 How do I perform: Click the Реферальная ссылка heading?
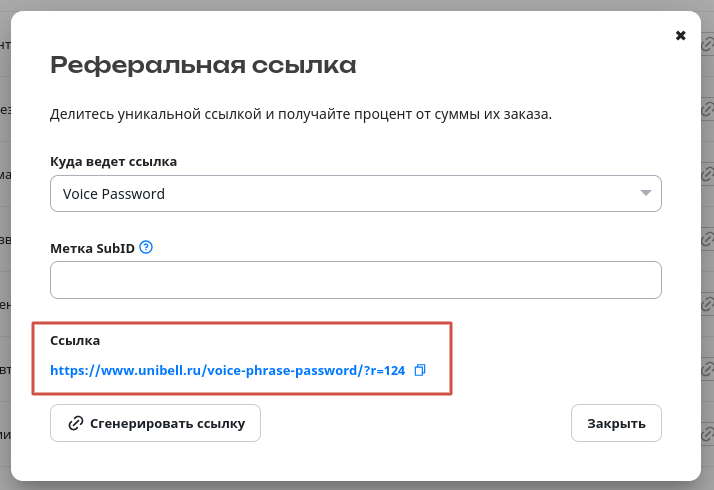pos(203,65)
